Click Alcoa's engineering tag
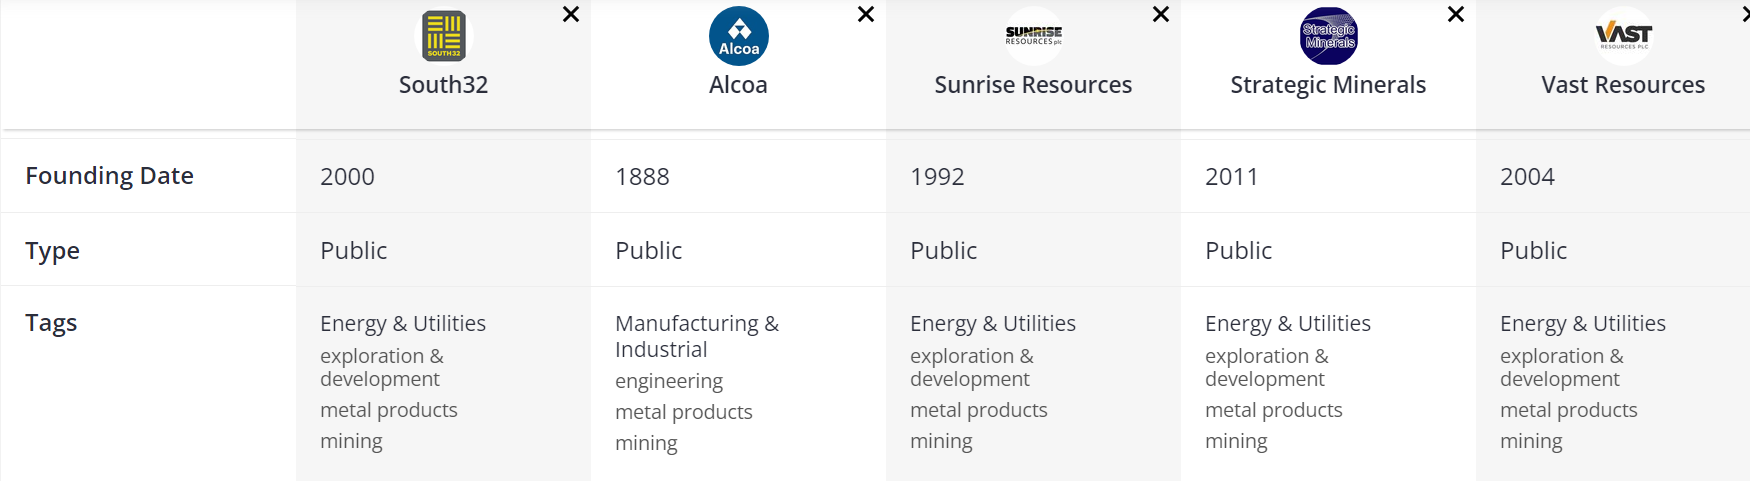The height and width of the screenshot is (481, 1750). click(668, 381)
